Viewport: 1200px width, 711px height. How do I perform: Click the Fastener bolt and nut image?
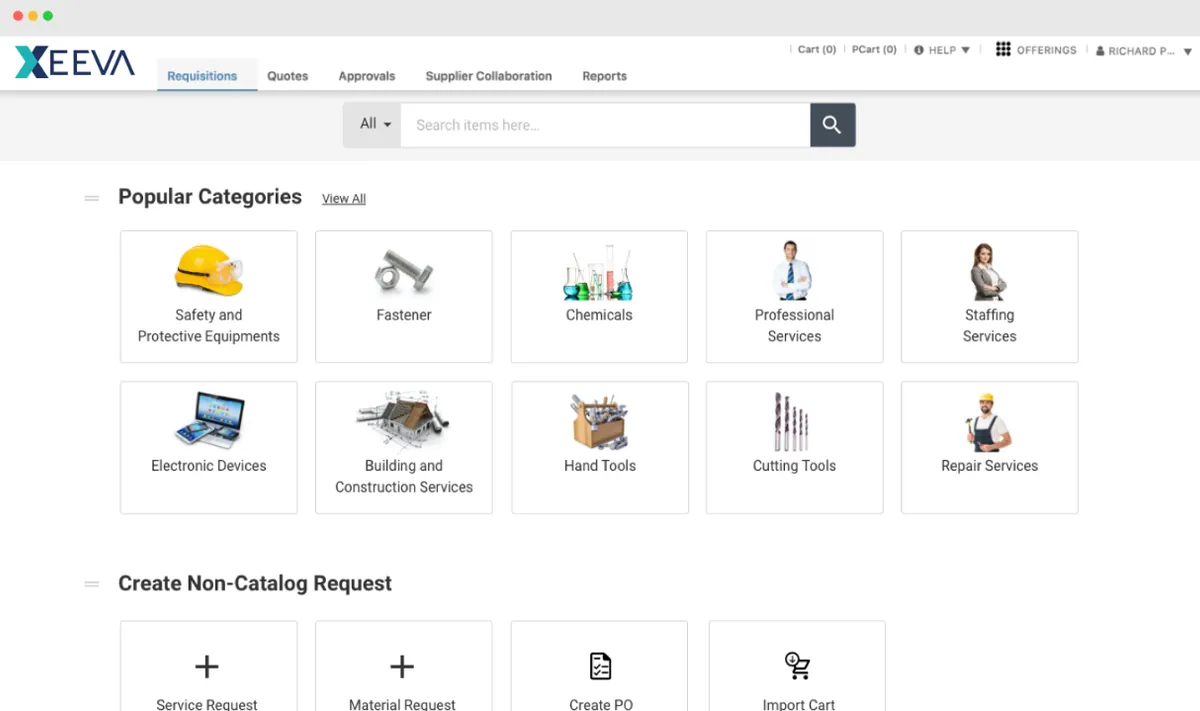[404, 272]
